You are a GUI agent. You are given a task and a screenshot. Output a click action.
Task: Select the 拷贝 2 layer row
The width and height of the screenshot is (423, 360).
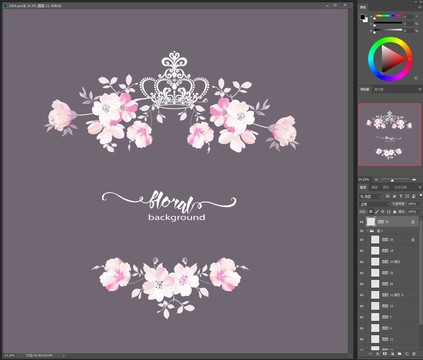[389, 295]
